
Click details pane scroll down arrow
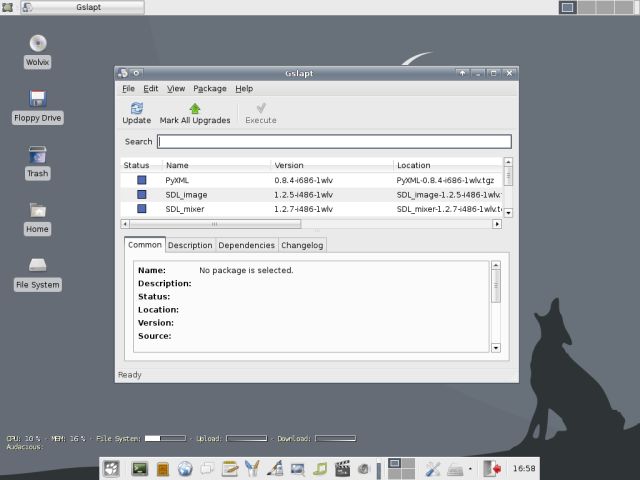point(496,348)
